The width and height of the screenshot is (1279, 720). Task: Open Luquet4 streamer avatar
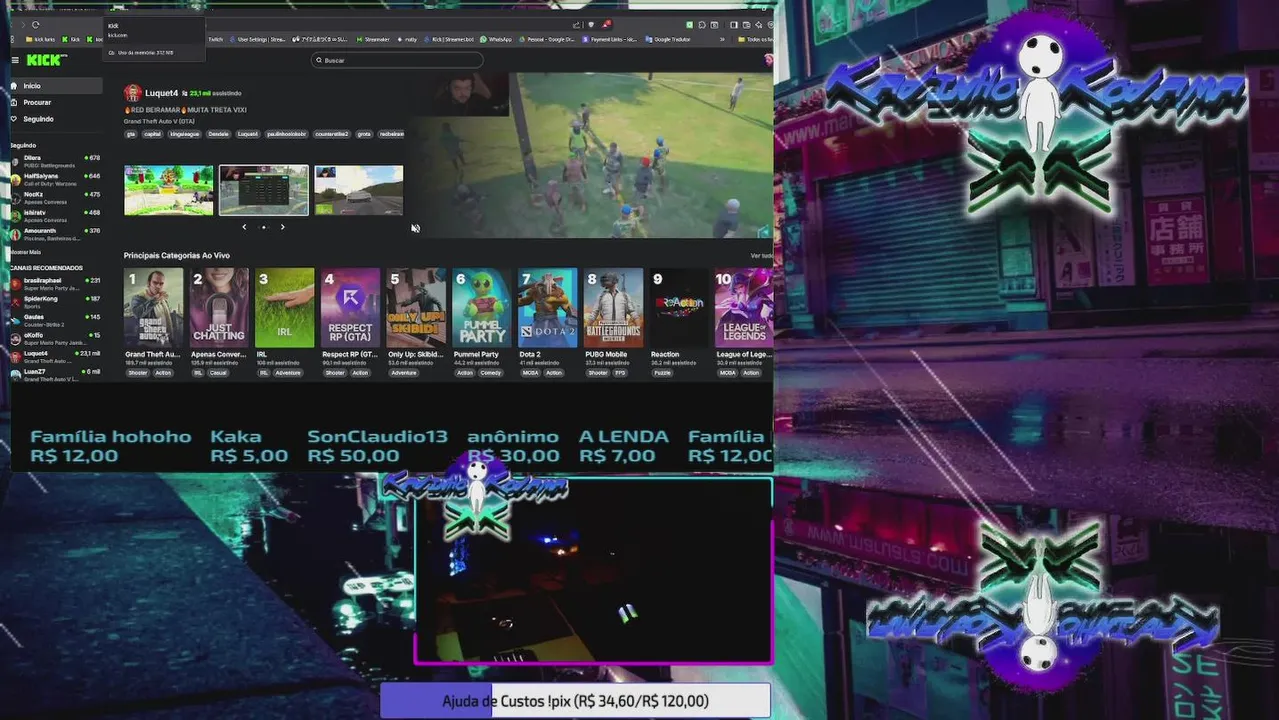pos(132,93)
